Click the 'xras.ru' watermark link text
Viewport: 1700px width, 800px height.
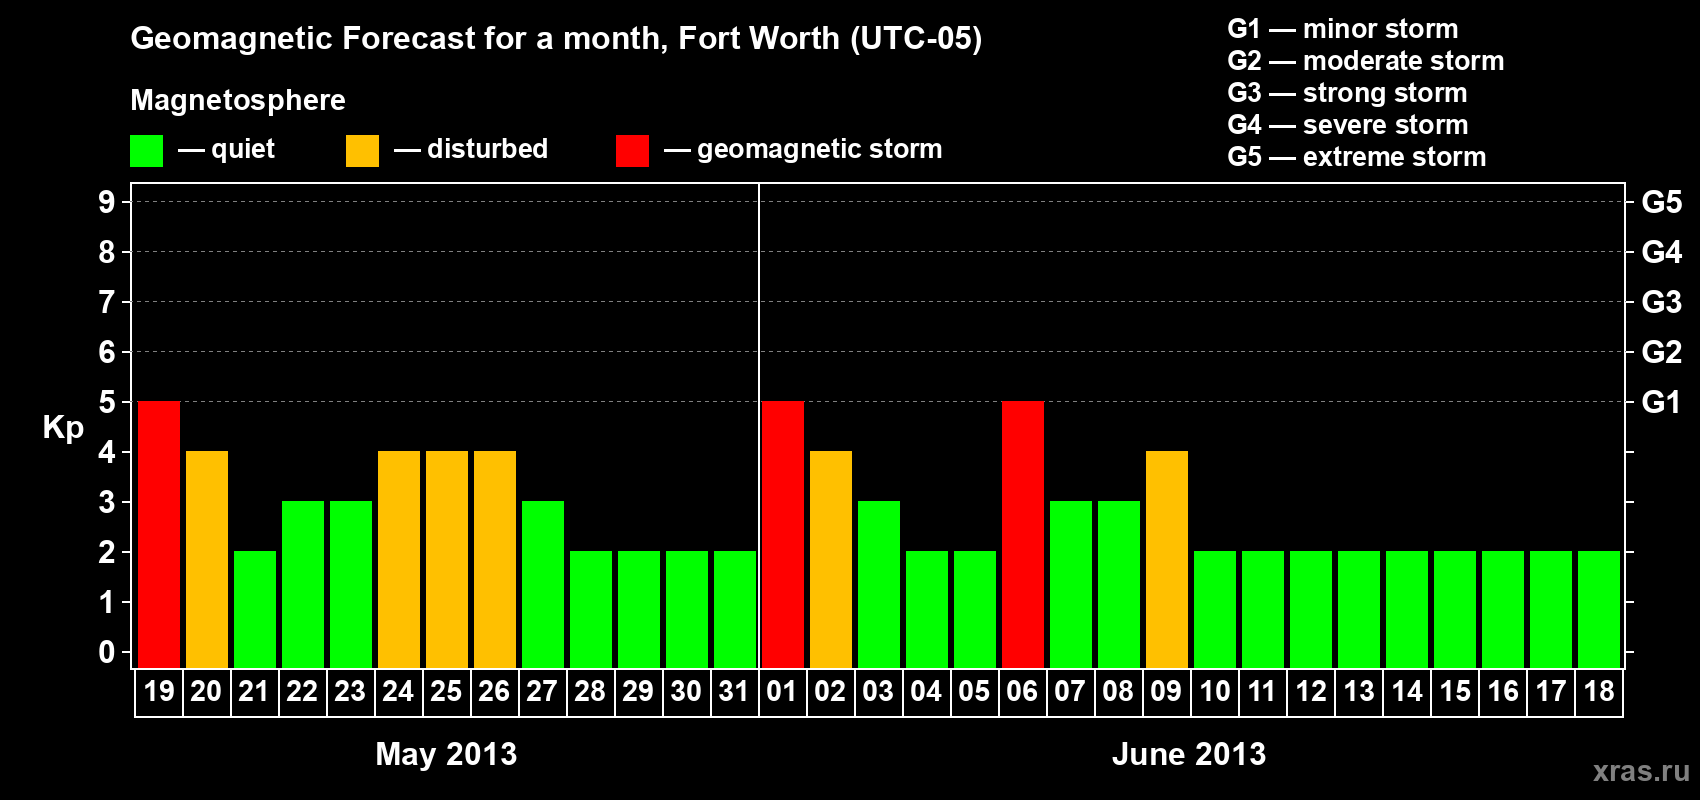click(x=1641, y=771)
